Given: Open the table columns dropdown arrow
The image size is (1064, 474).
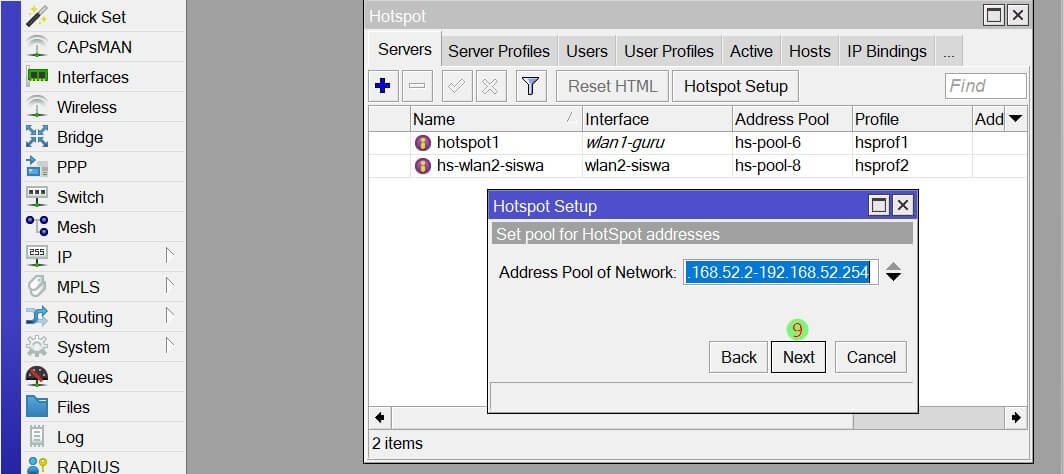Looking at the screenshot, I should click(x=1015, y=119).
